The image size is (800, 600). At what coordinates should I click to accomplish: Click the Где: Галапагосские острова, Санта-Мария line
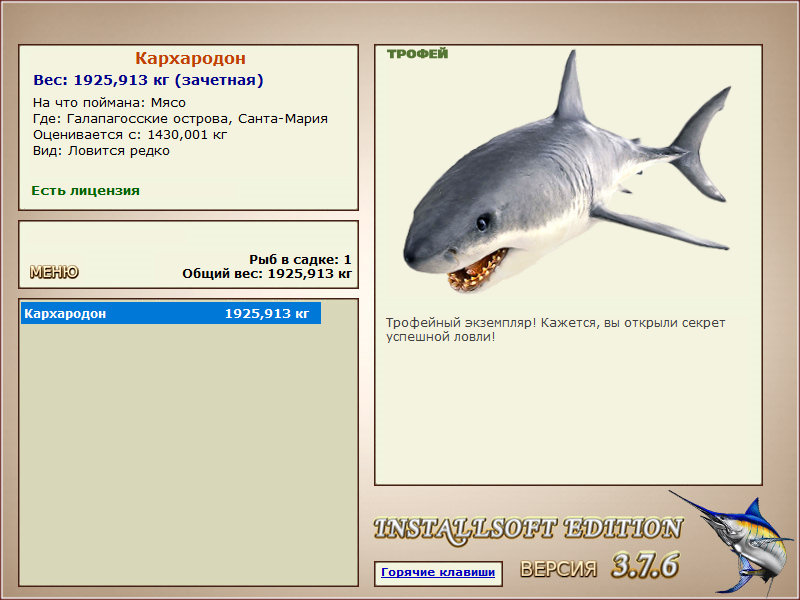coord(180,119)
